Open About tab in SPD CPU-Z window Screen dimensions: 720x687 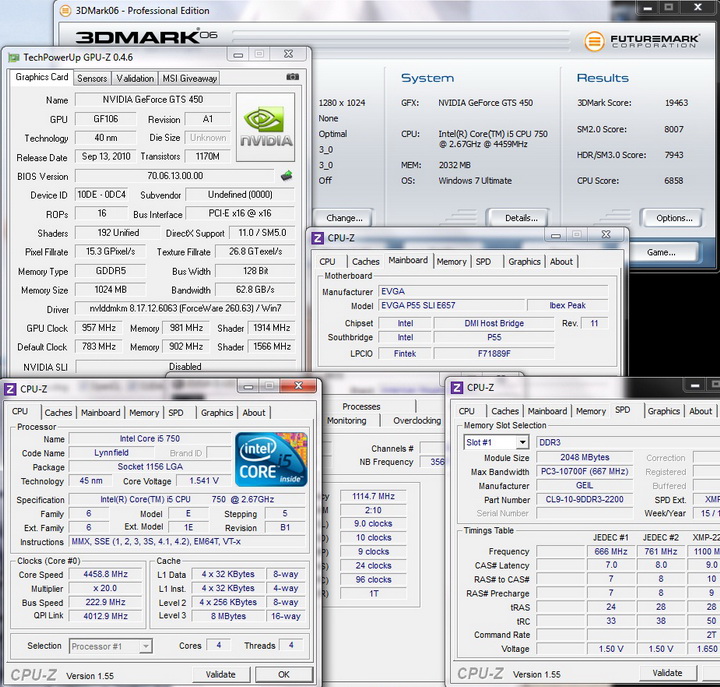700,411
